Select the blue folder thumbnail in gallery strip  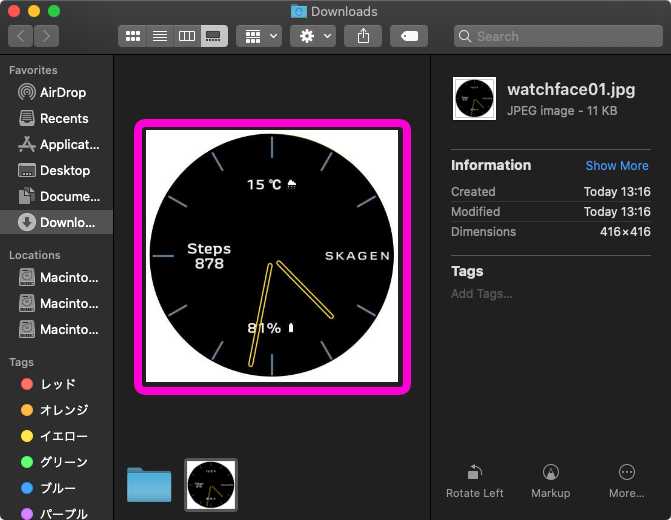click(149, 485)
